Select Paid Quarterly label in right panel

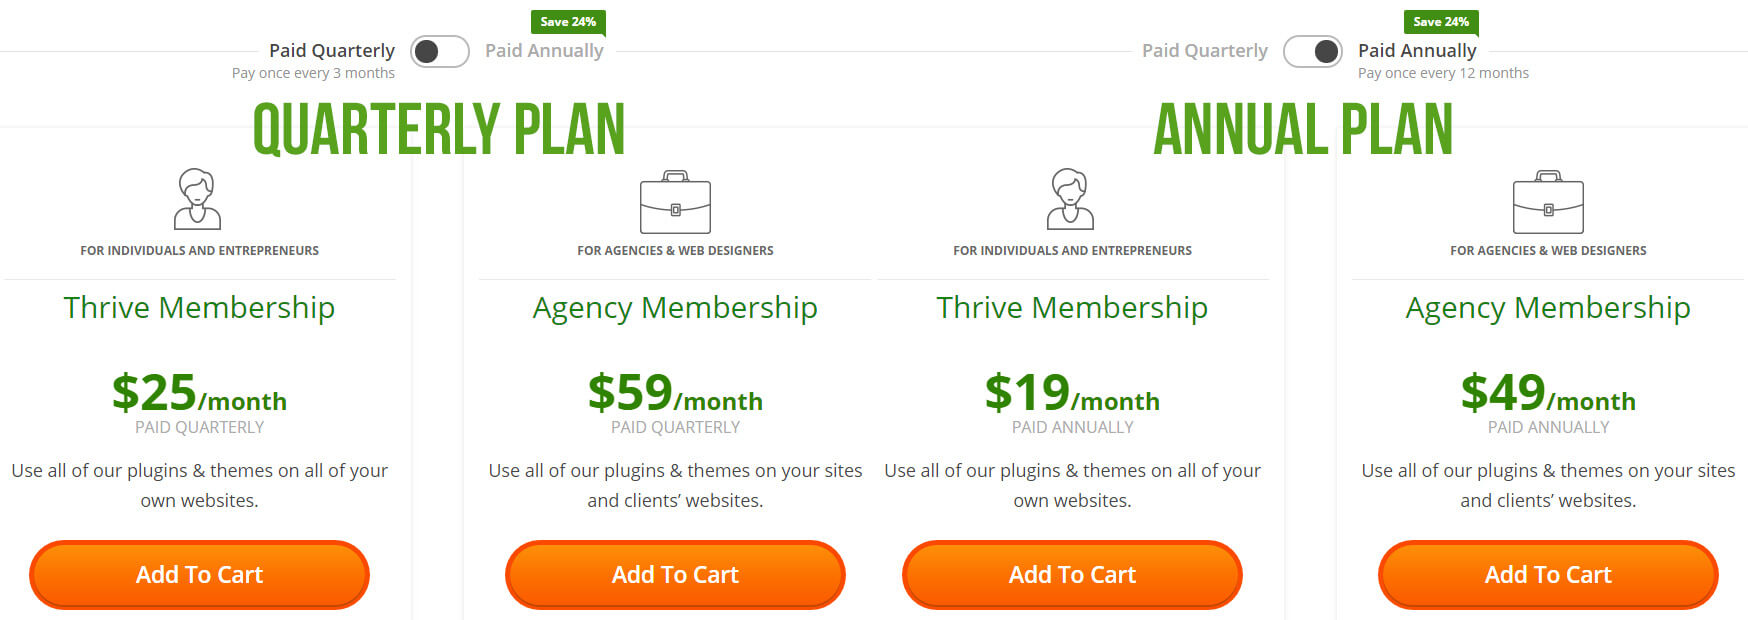[1205, 50]
